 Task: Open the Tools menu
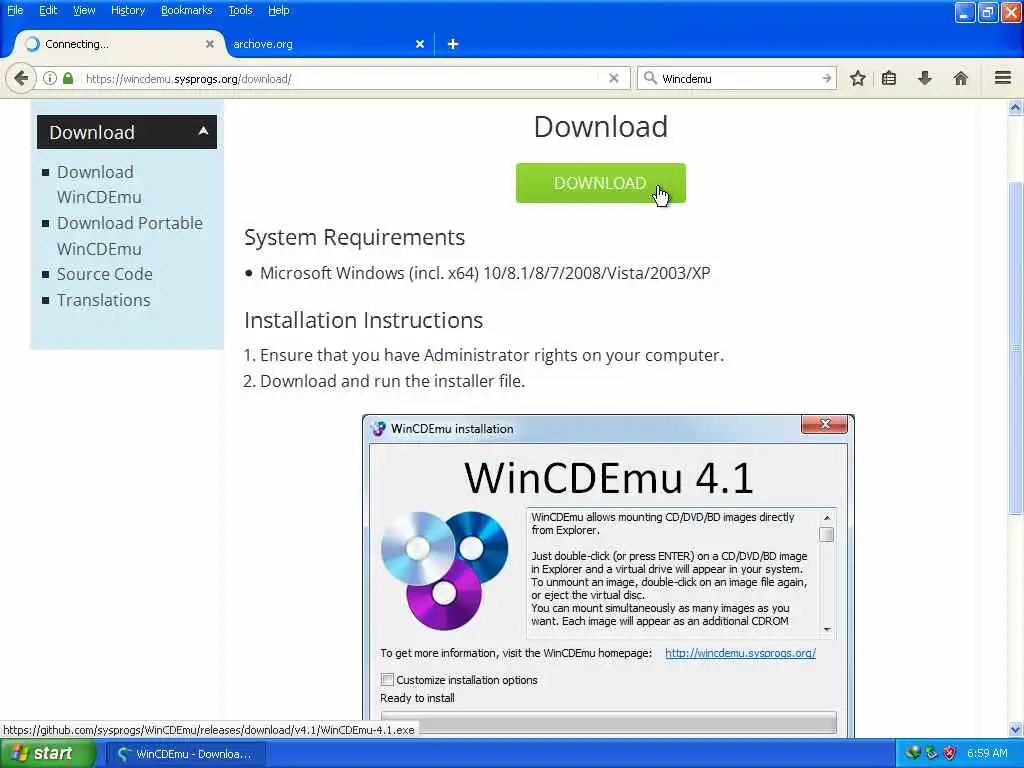(x=240, y=10)
